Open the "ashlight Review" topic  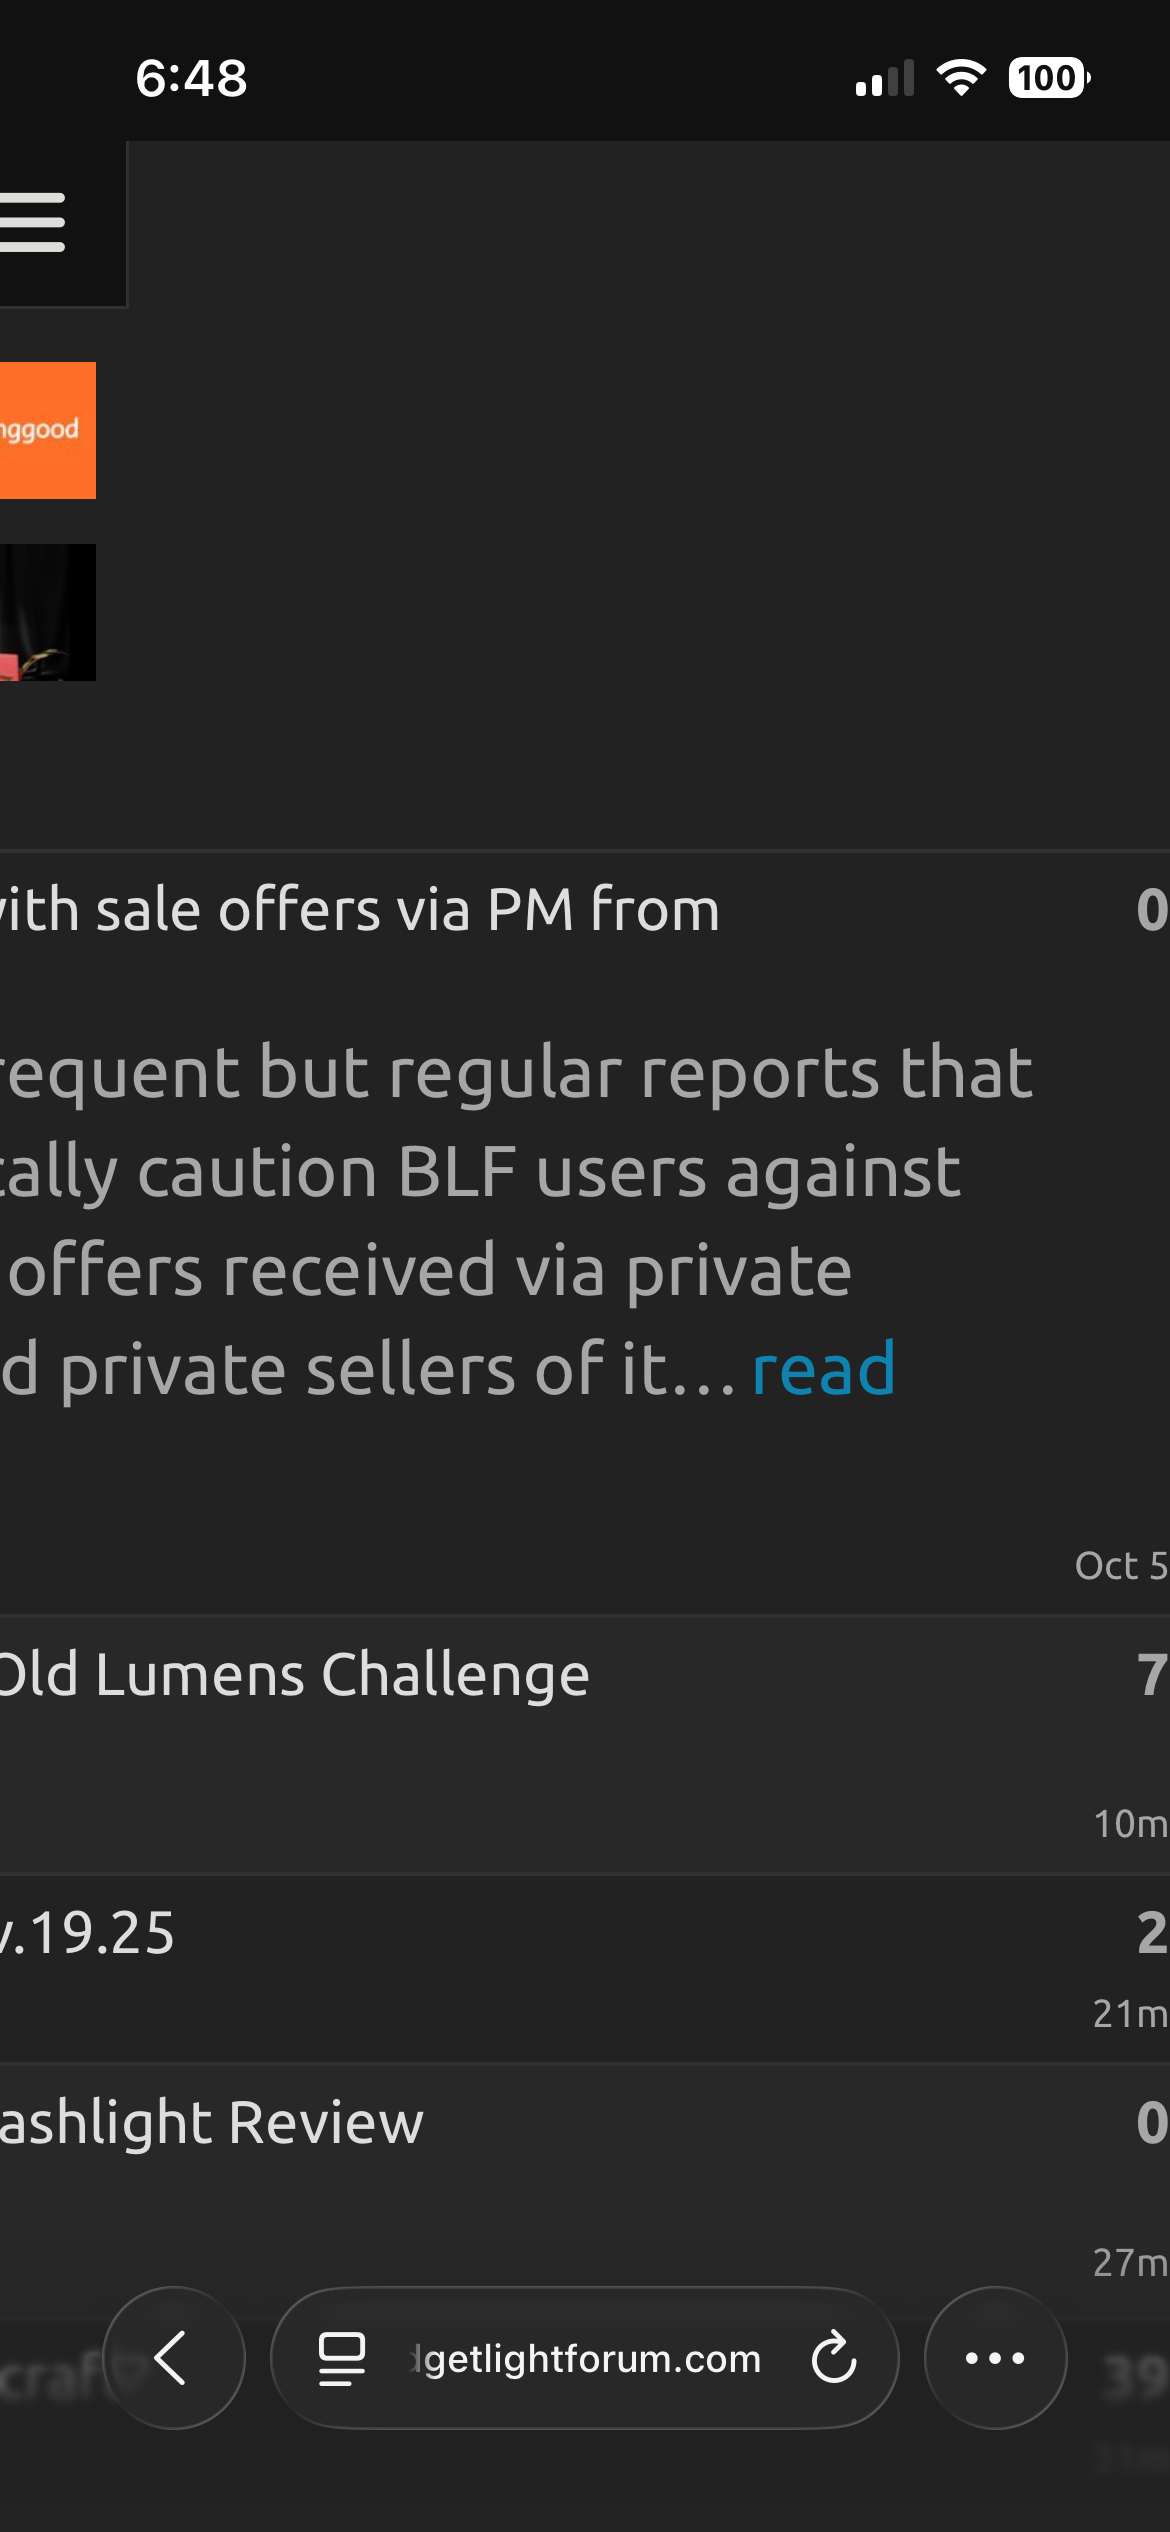(212, 2123)
